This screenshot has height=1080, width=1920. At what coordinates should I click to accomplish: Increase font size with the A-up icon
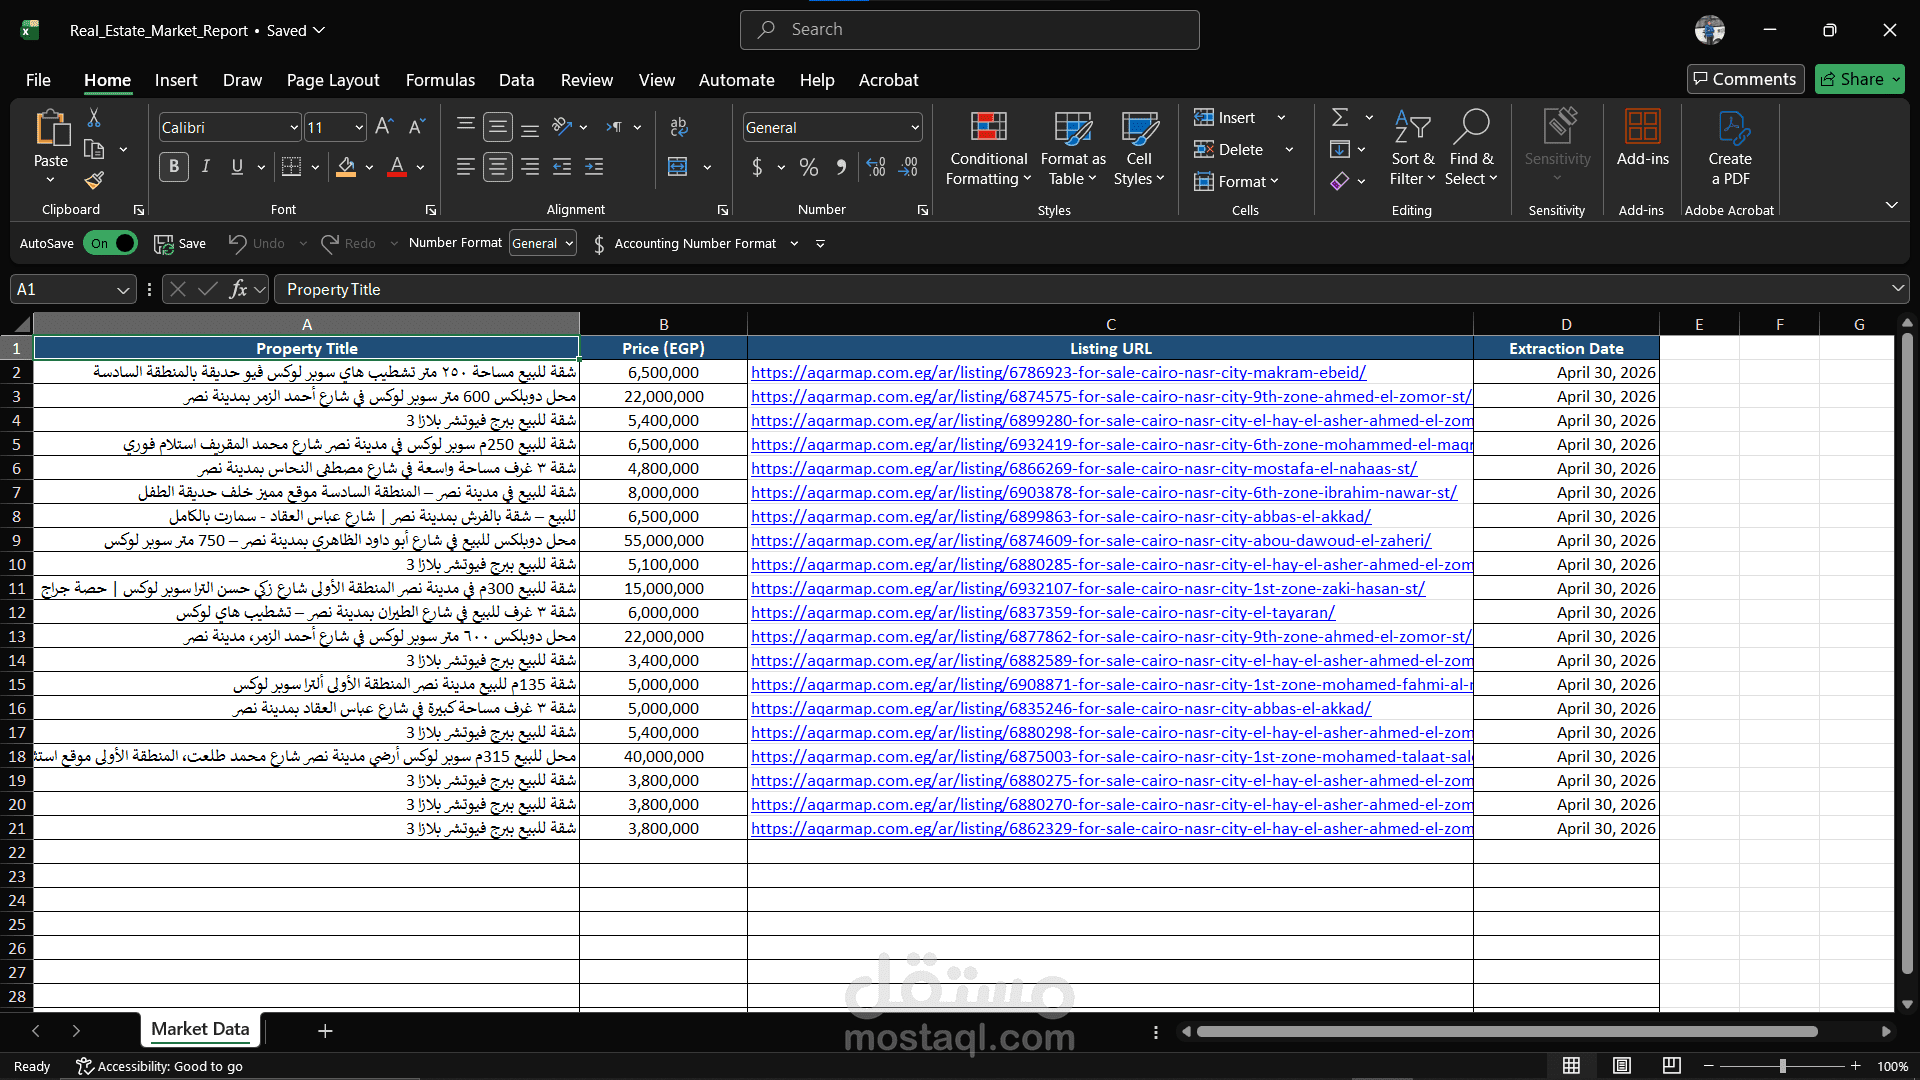[x=384, y=127]
